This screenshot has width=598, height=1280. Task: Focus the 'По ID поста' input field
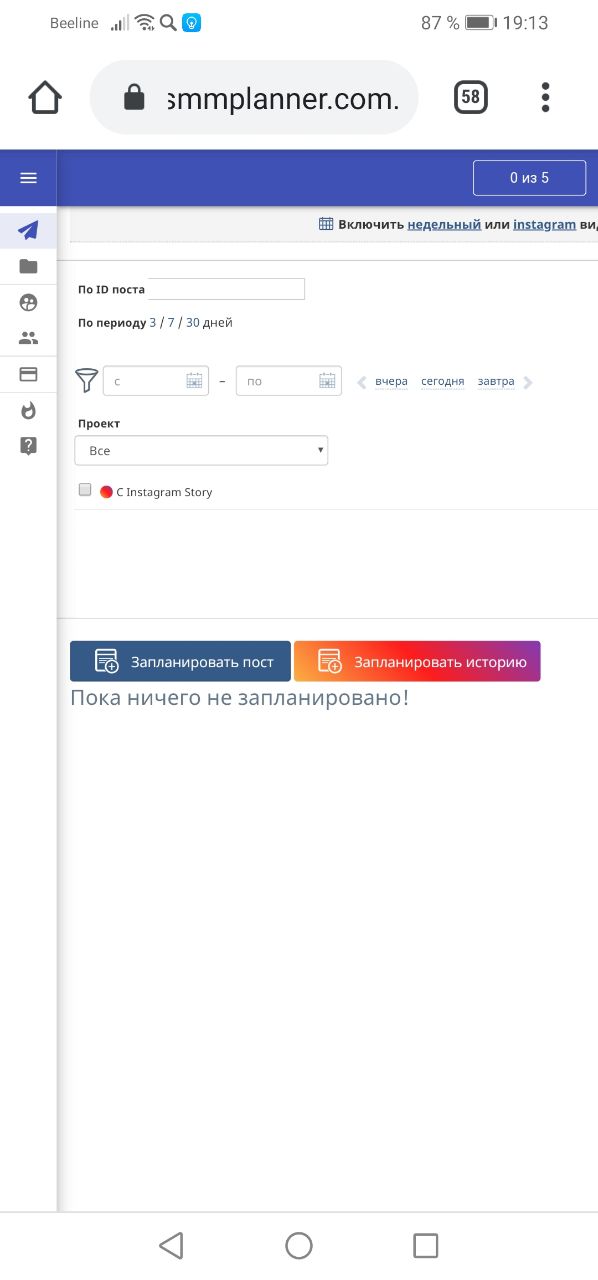coord(225,289)
